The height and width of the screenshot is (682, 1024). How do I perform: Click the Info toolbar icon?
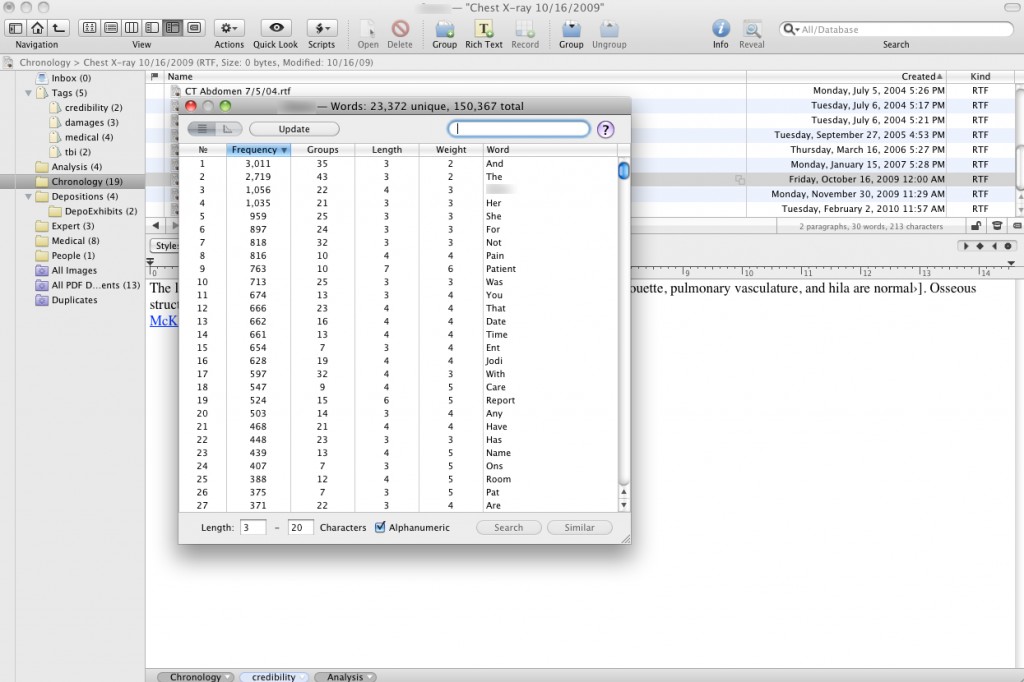click(x=720, y=30)
